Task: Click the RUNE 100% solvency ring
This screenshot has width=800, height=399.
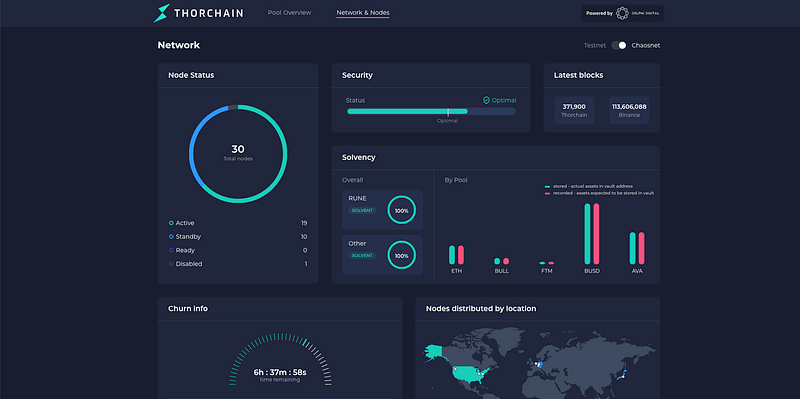Action: 402,210
